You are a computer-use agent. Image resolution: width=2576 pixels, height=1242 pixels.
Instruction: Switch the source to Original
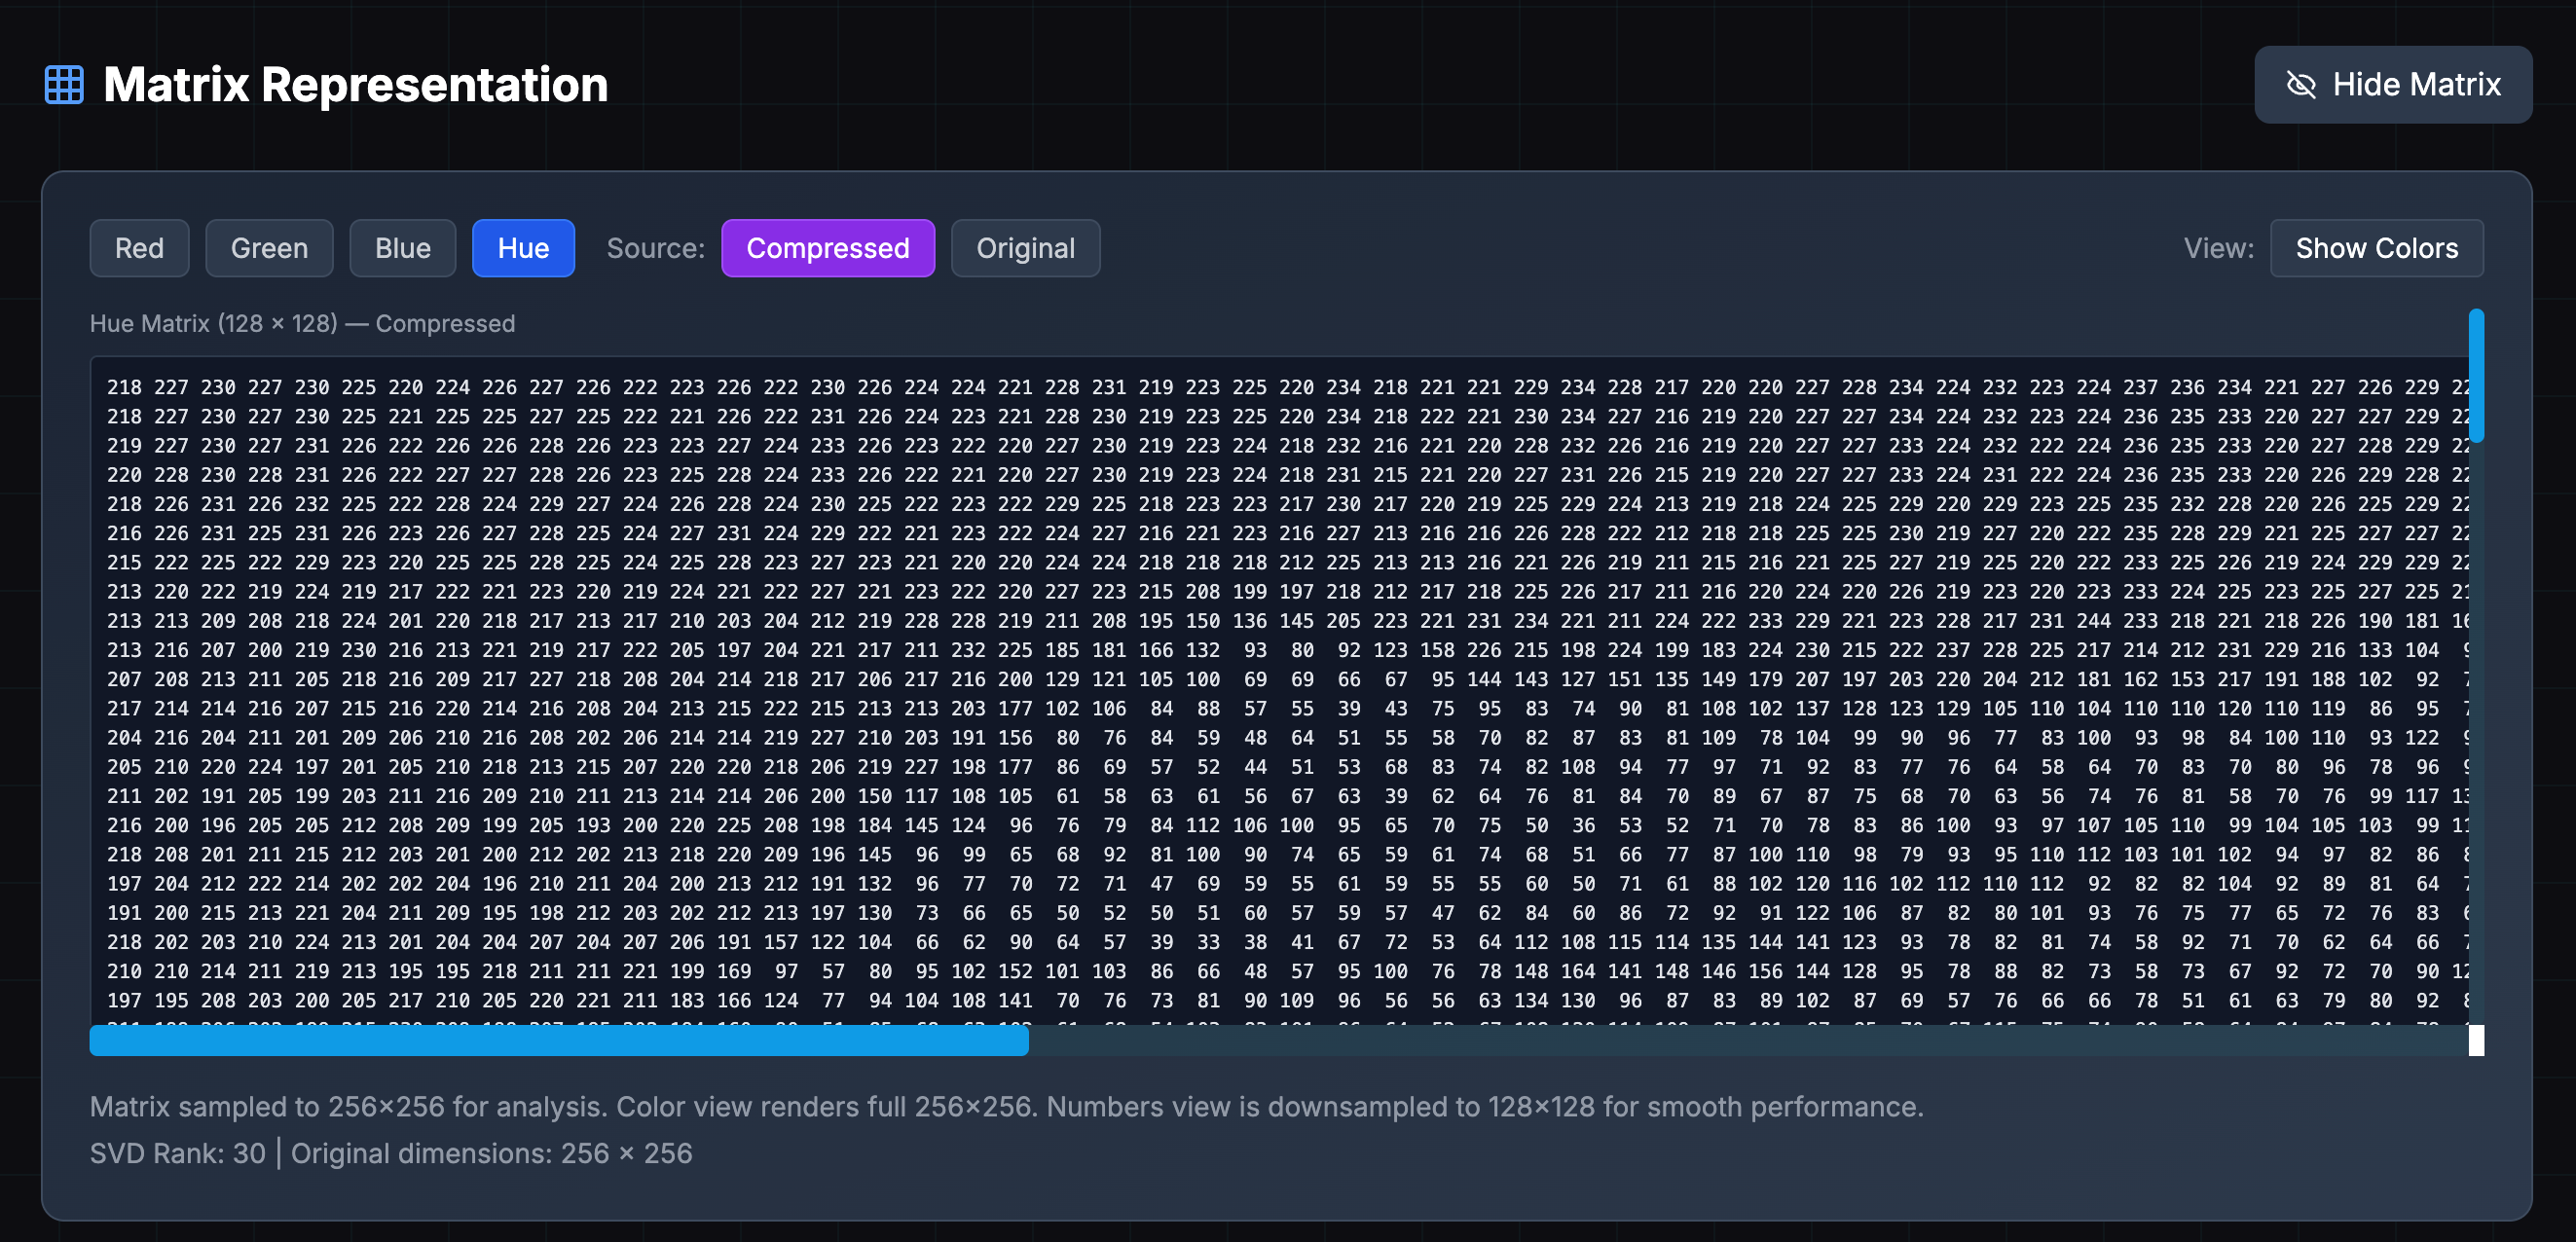point(1025,248)
